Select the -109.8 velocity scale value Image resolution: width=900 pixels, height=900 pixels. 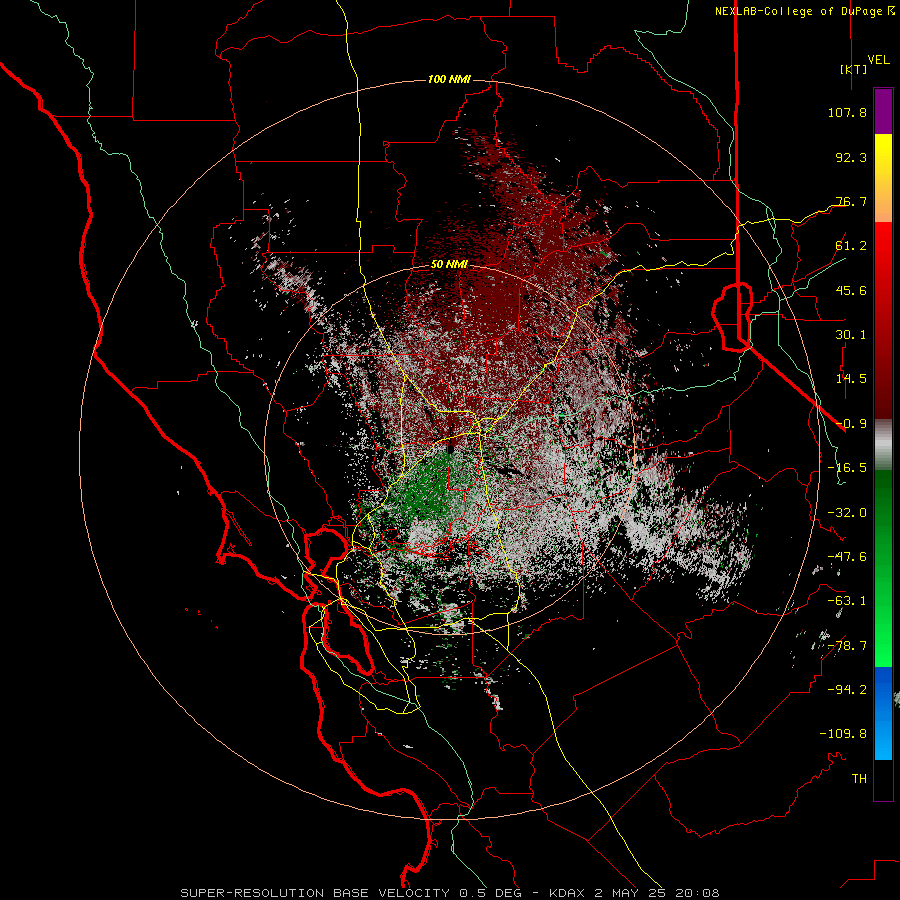tap(843, 734)
